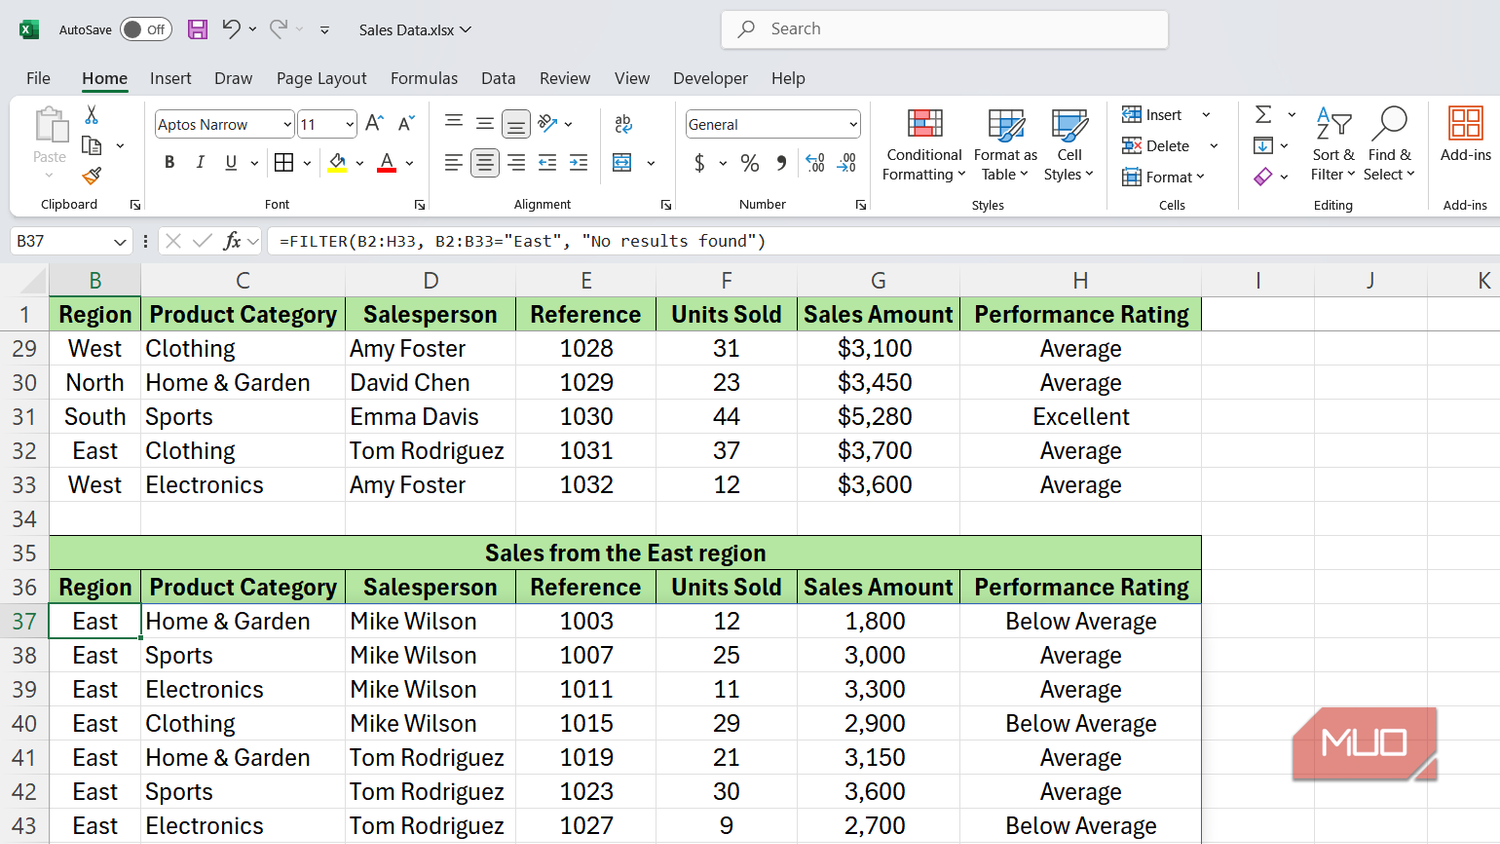The width and height of the screenshot is (1500, 844).
Task: Open the File menu
Action: pos(38,78)
